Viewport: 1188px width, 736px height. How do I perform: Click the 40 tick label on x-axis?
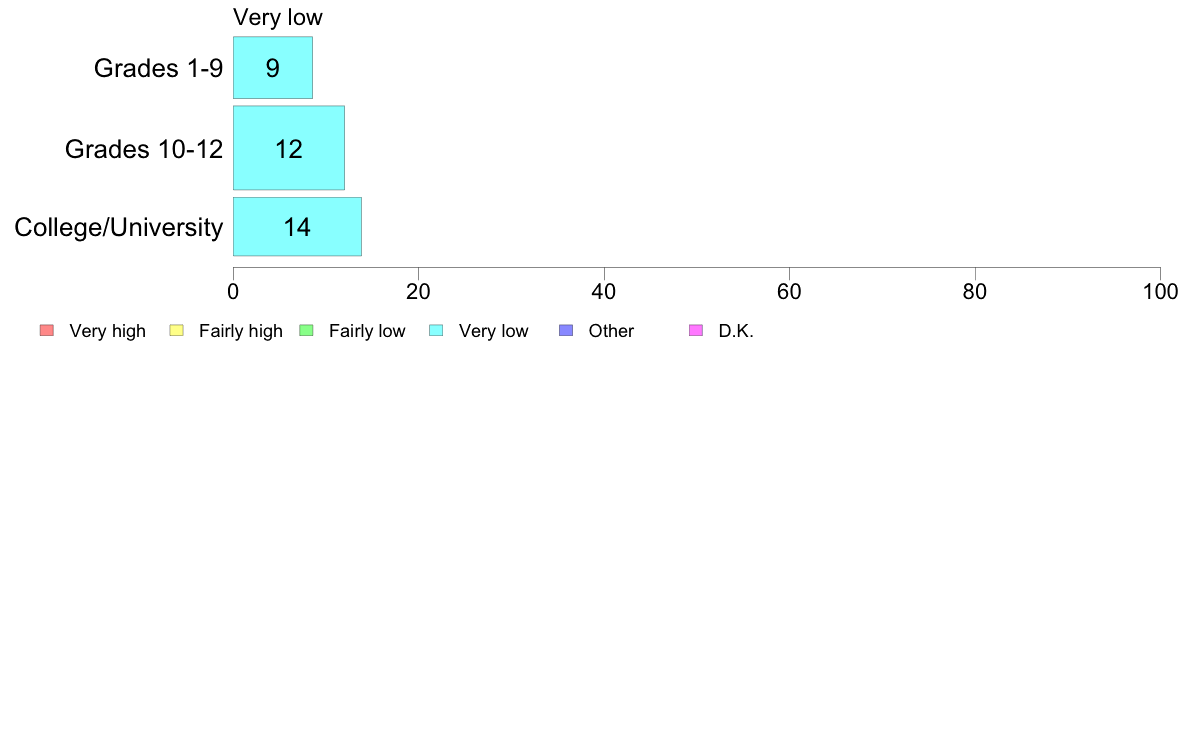click(x=604, y=291)
